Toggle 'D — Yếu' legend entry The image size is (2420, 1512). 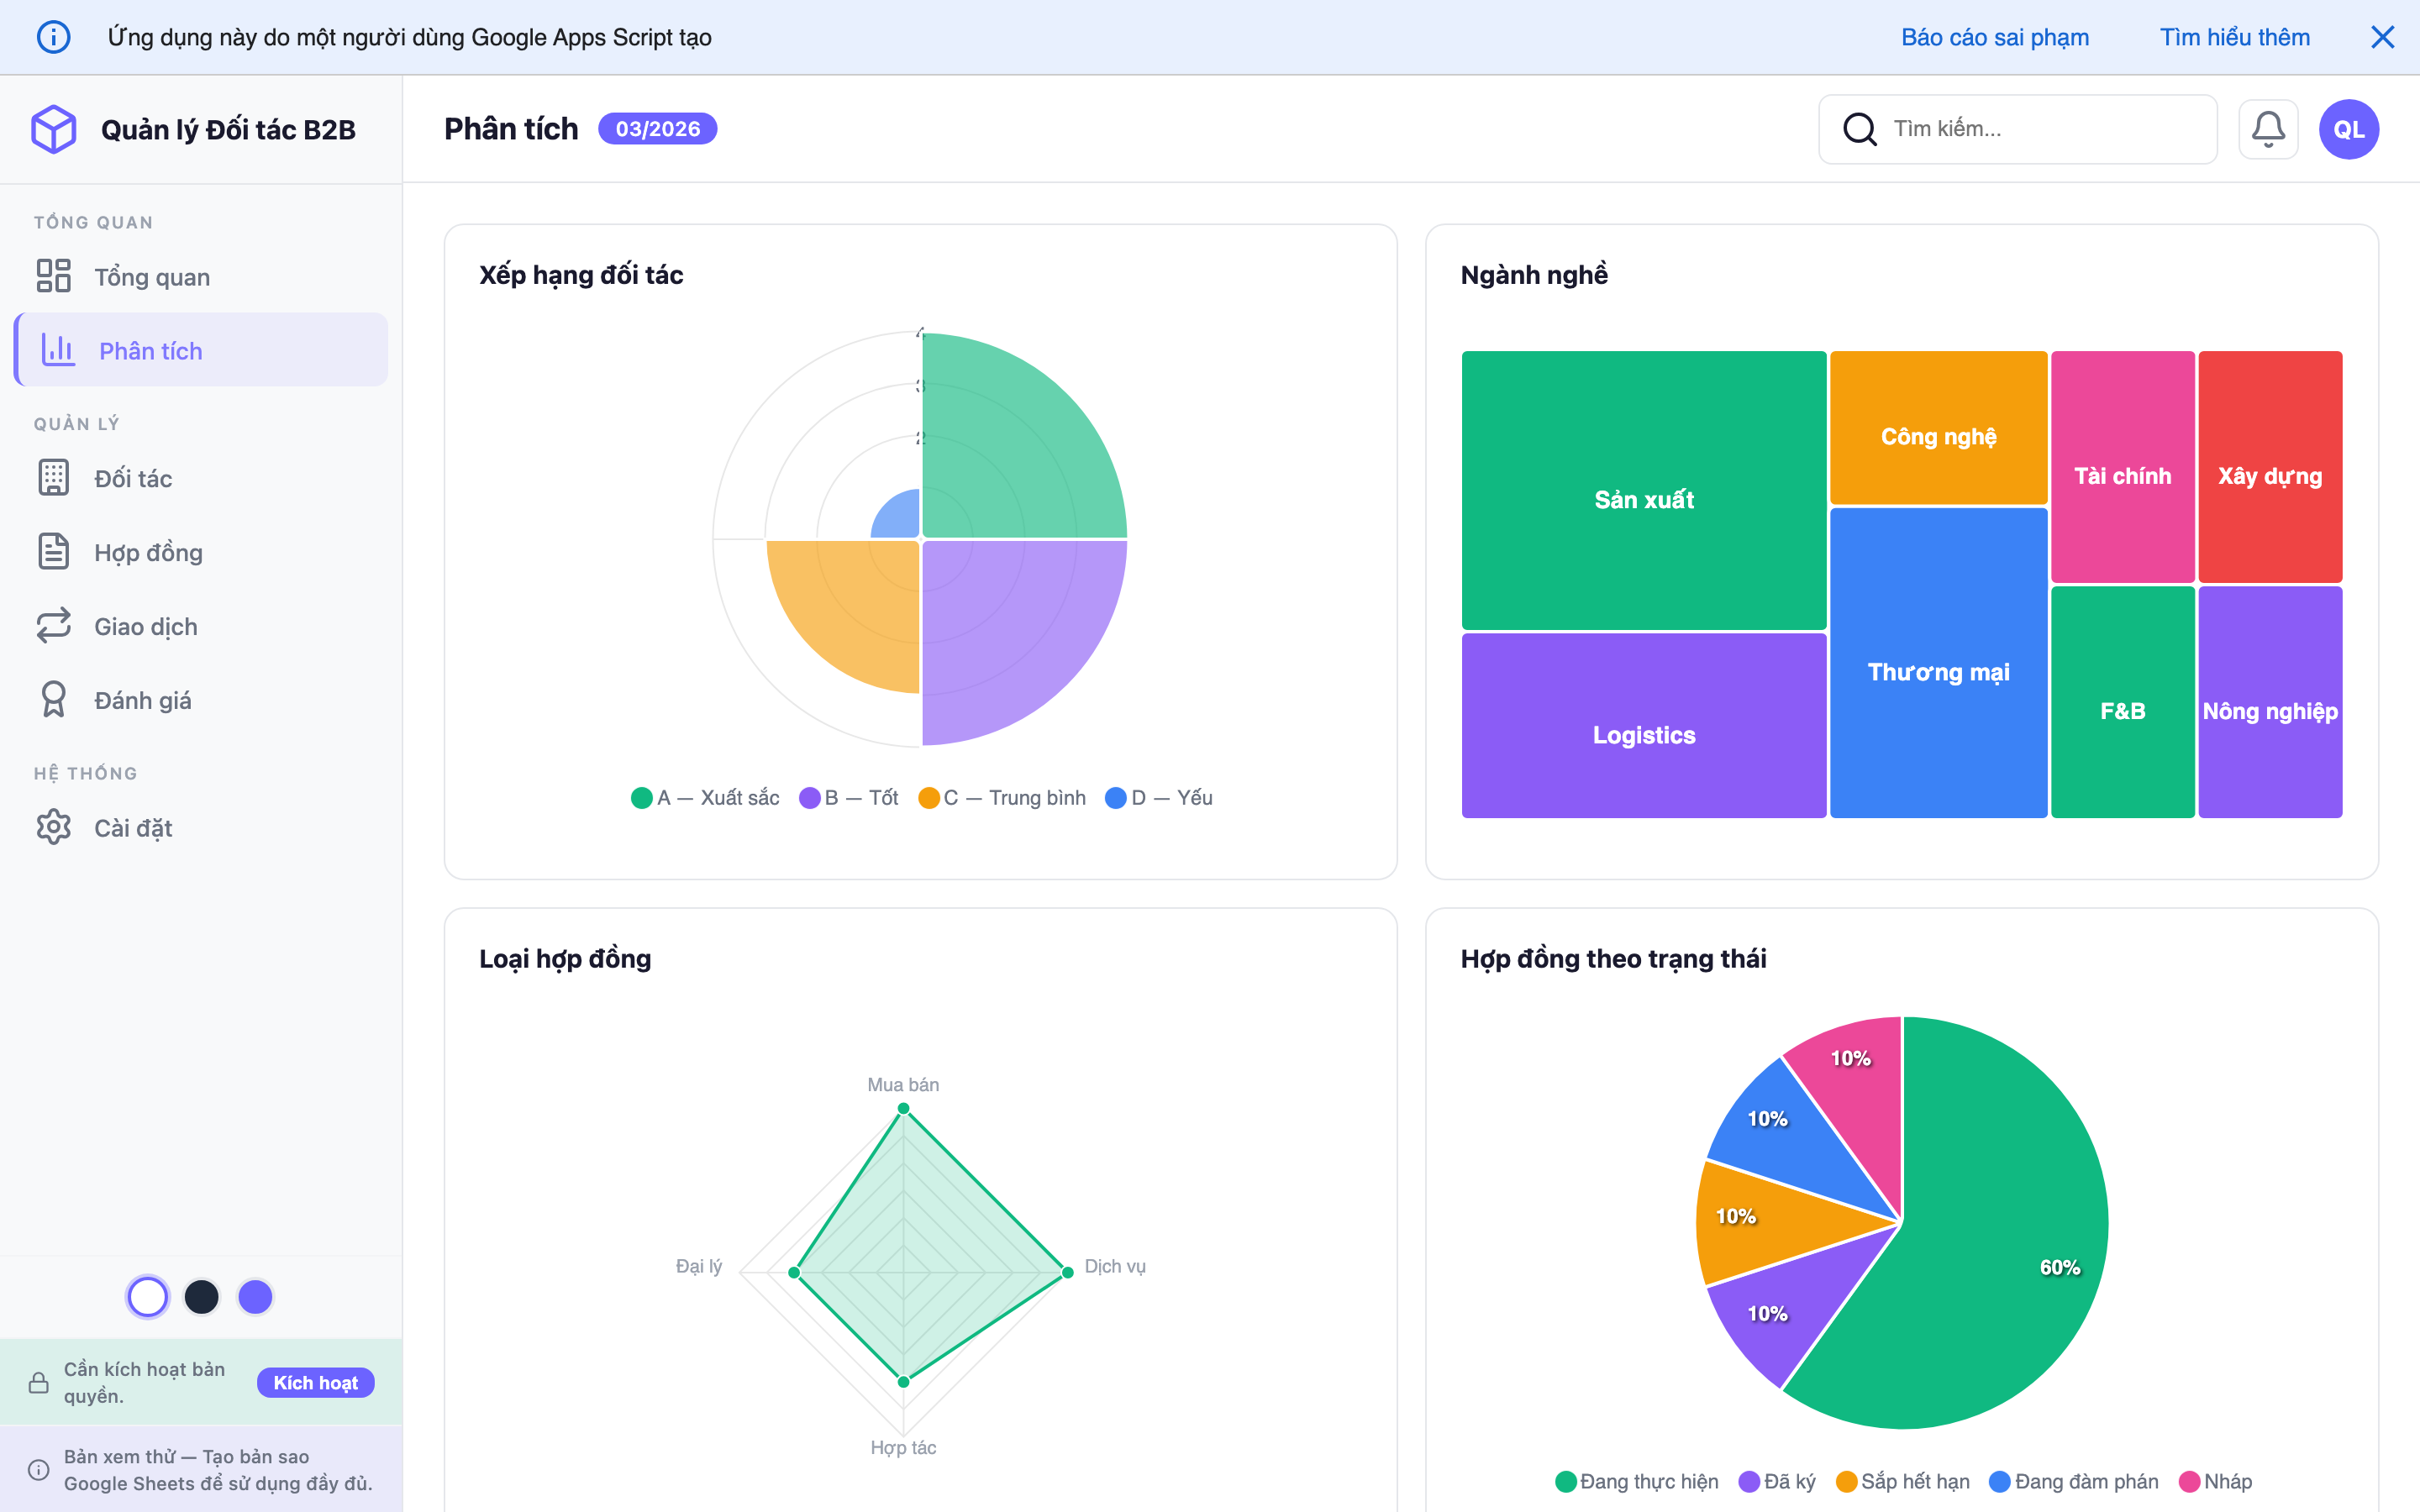pos(1159,797)
